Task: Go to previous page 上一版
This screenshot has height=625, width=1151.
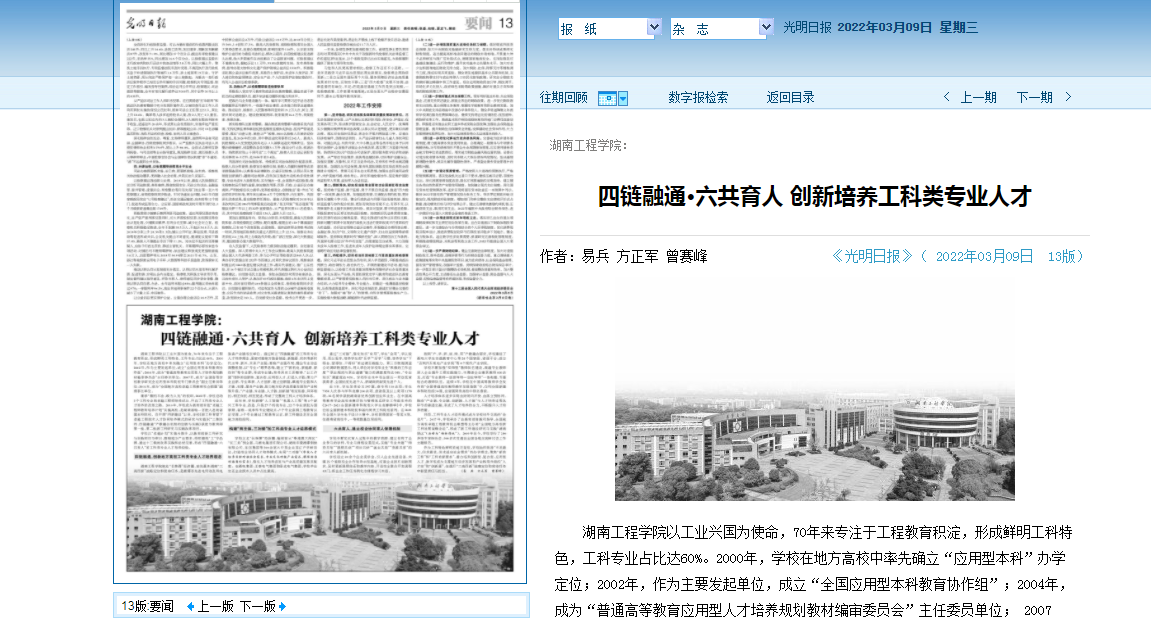Action: [215, 606]
